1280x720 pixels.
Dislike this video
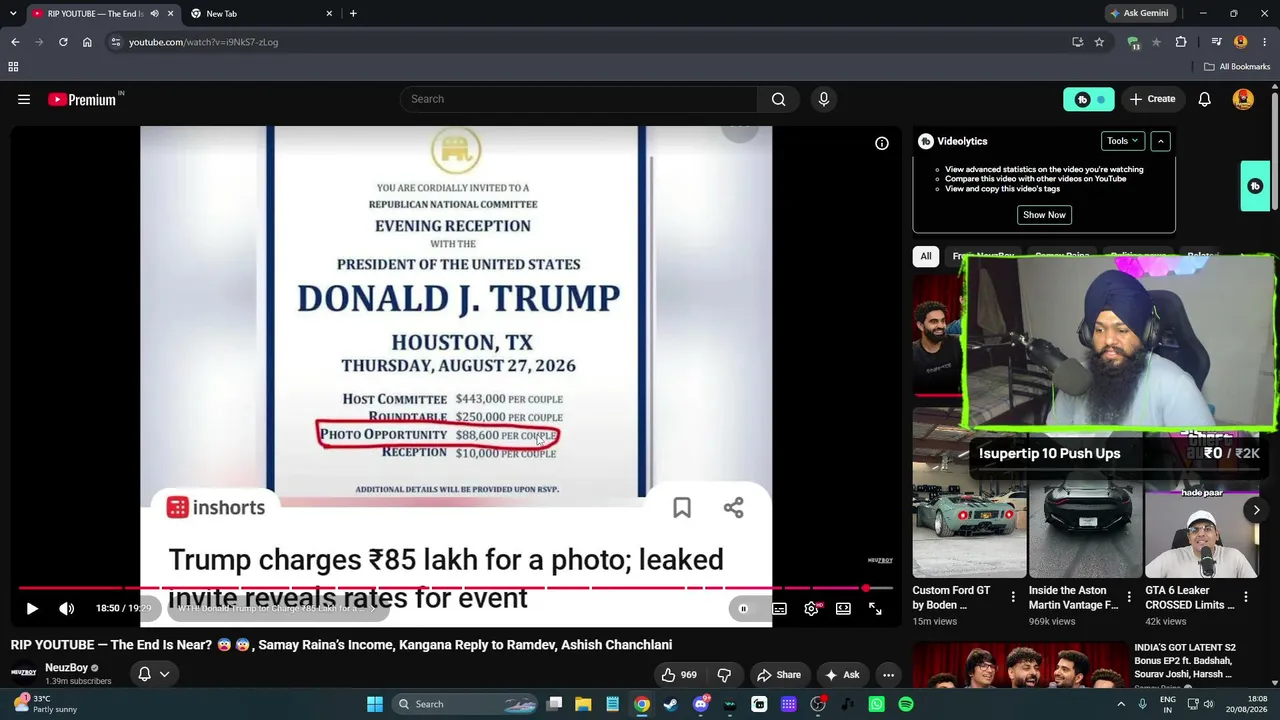click(x=724, y=675)
